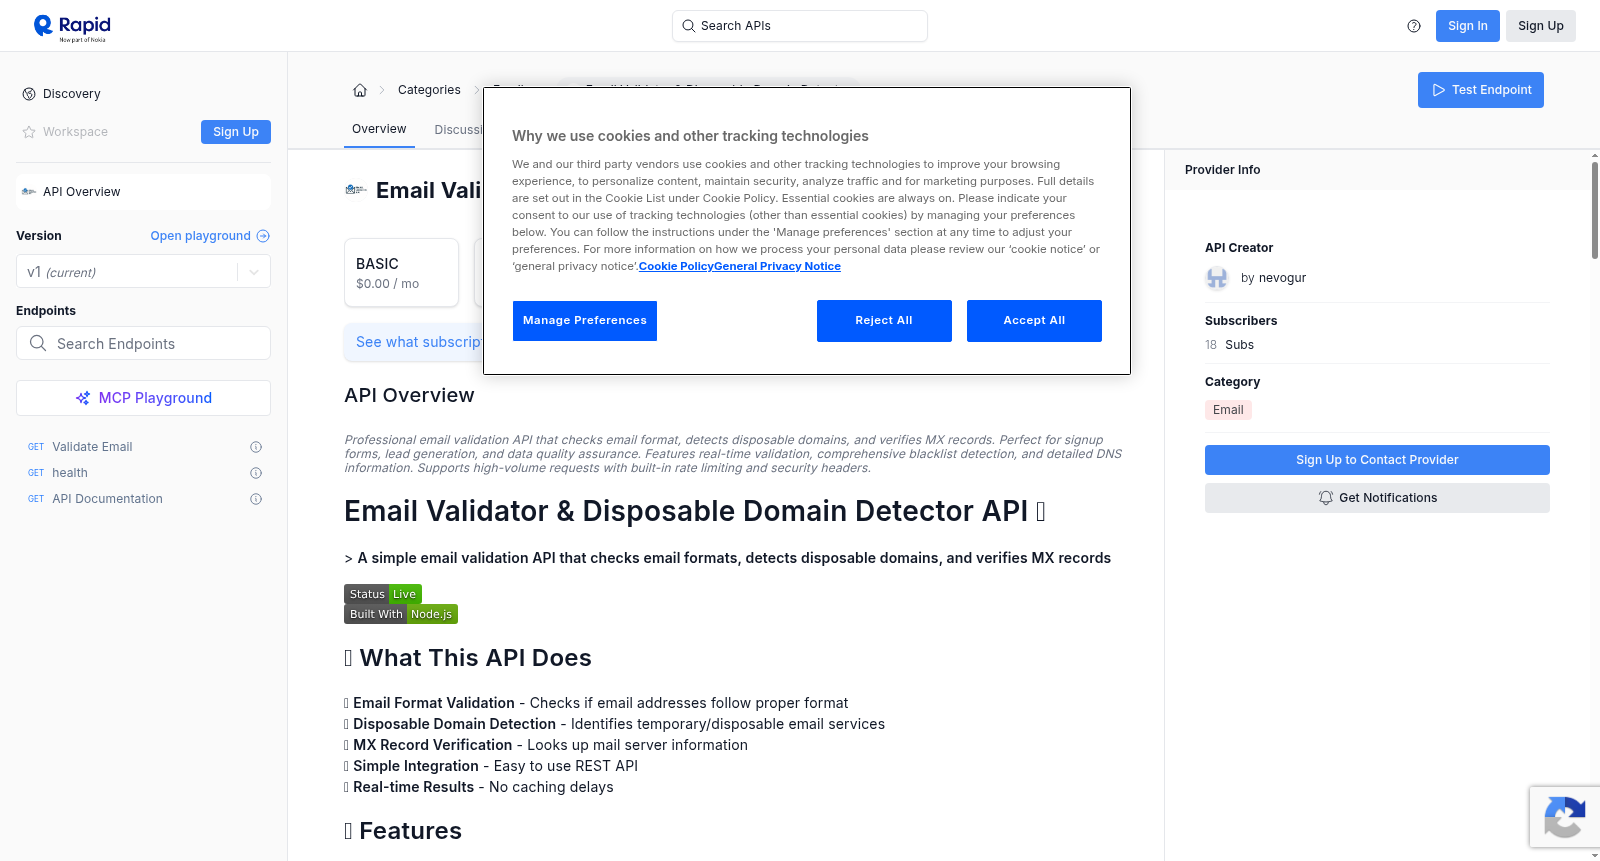The height and width of the screenshot is (861, 1600).
Task: Click the right panel scrollbar
Action: pyautogui.click(x=1594, y=210)
